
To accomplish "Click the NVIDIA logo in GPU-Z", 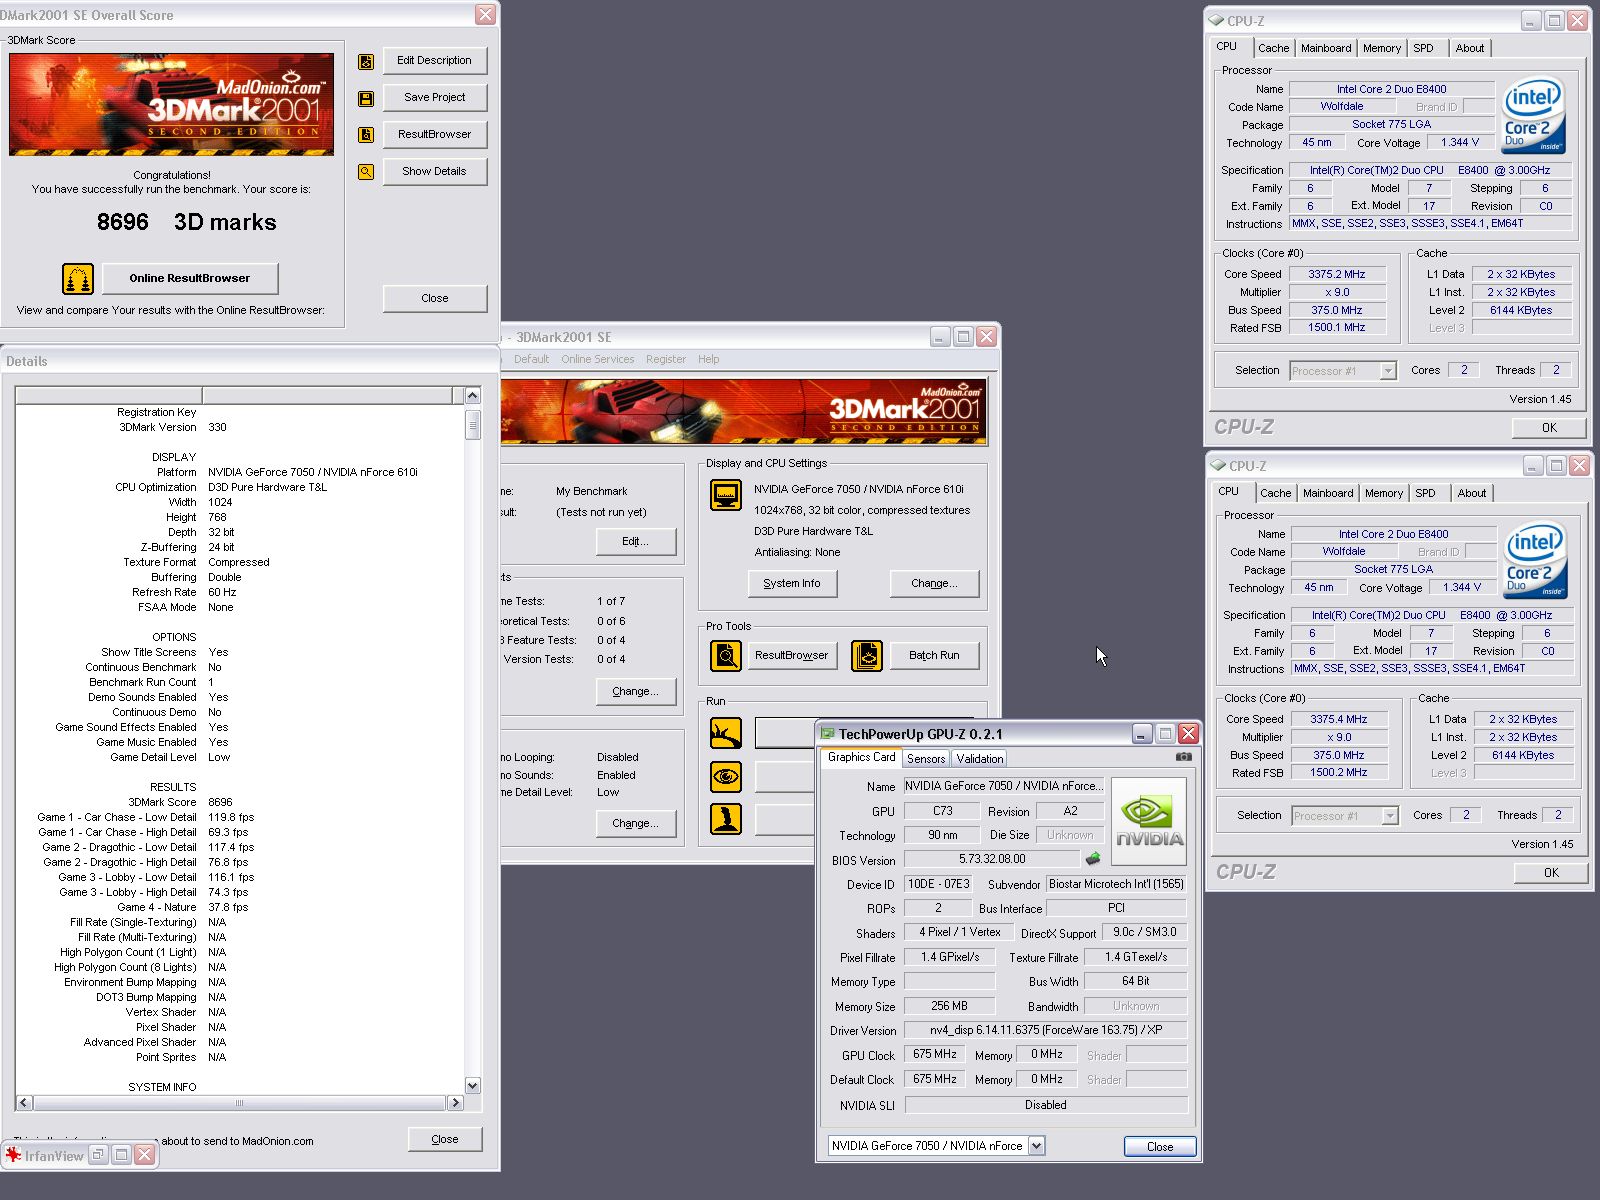I will (x=1149, y=822).
